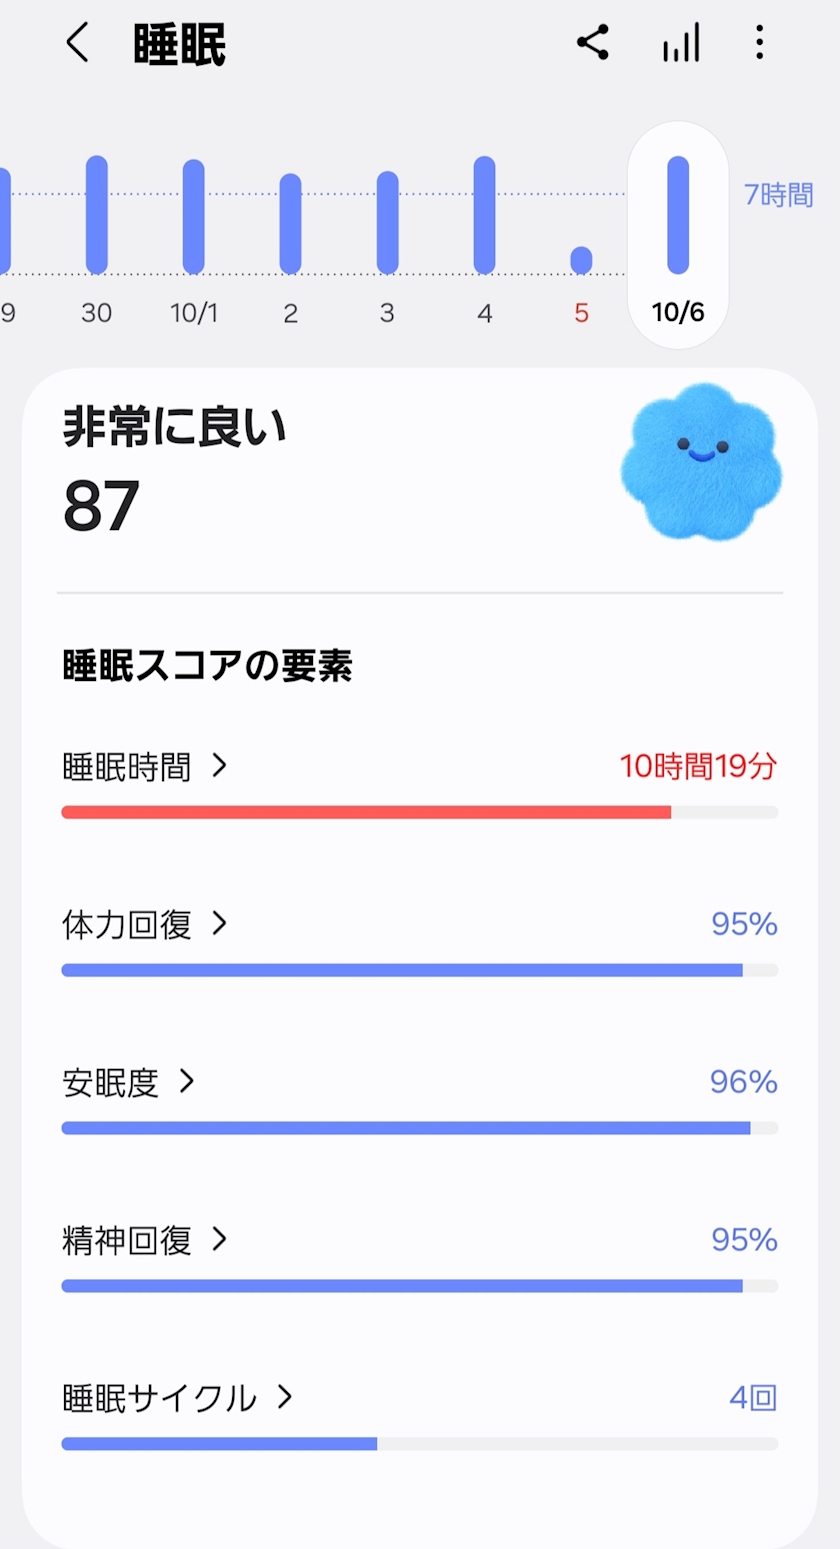Expand the 精神回復 details chevron
840x1549 pixels.
(x=220, y=1240)
